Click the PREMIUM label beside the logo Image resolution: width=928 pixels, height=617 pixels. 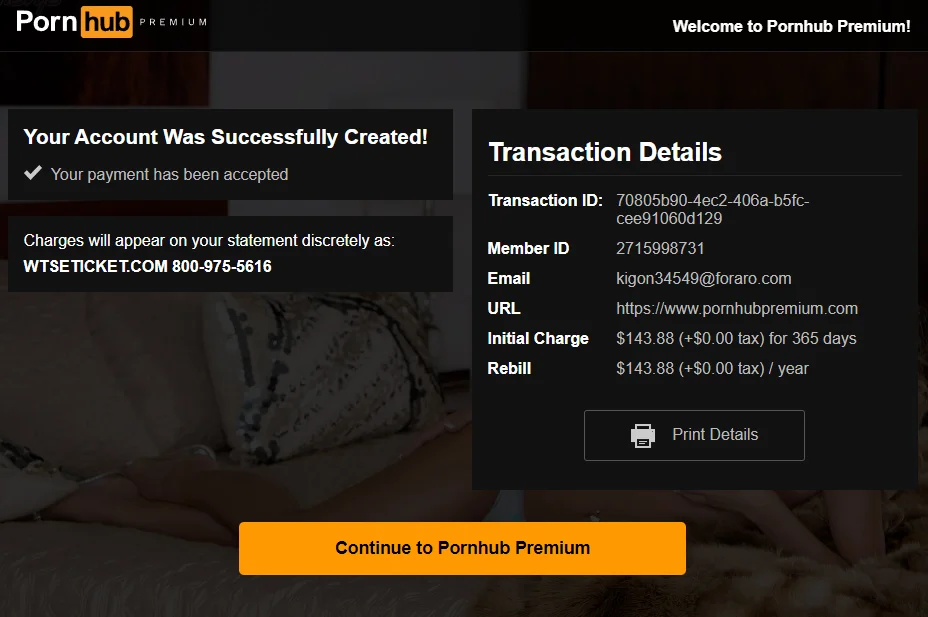pyautogui.click(x=173, y=22)
